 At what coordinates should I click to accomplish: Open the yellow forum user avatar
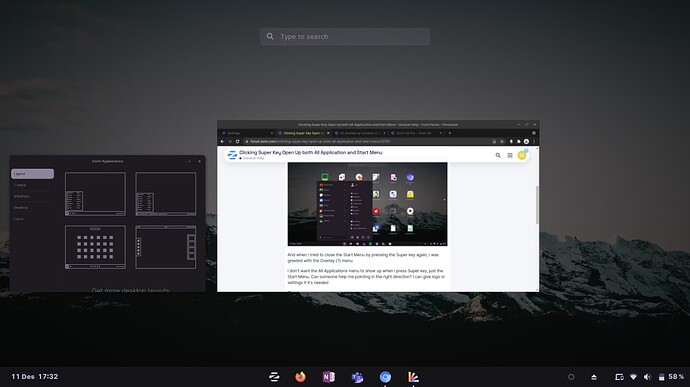click(522, 155)
